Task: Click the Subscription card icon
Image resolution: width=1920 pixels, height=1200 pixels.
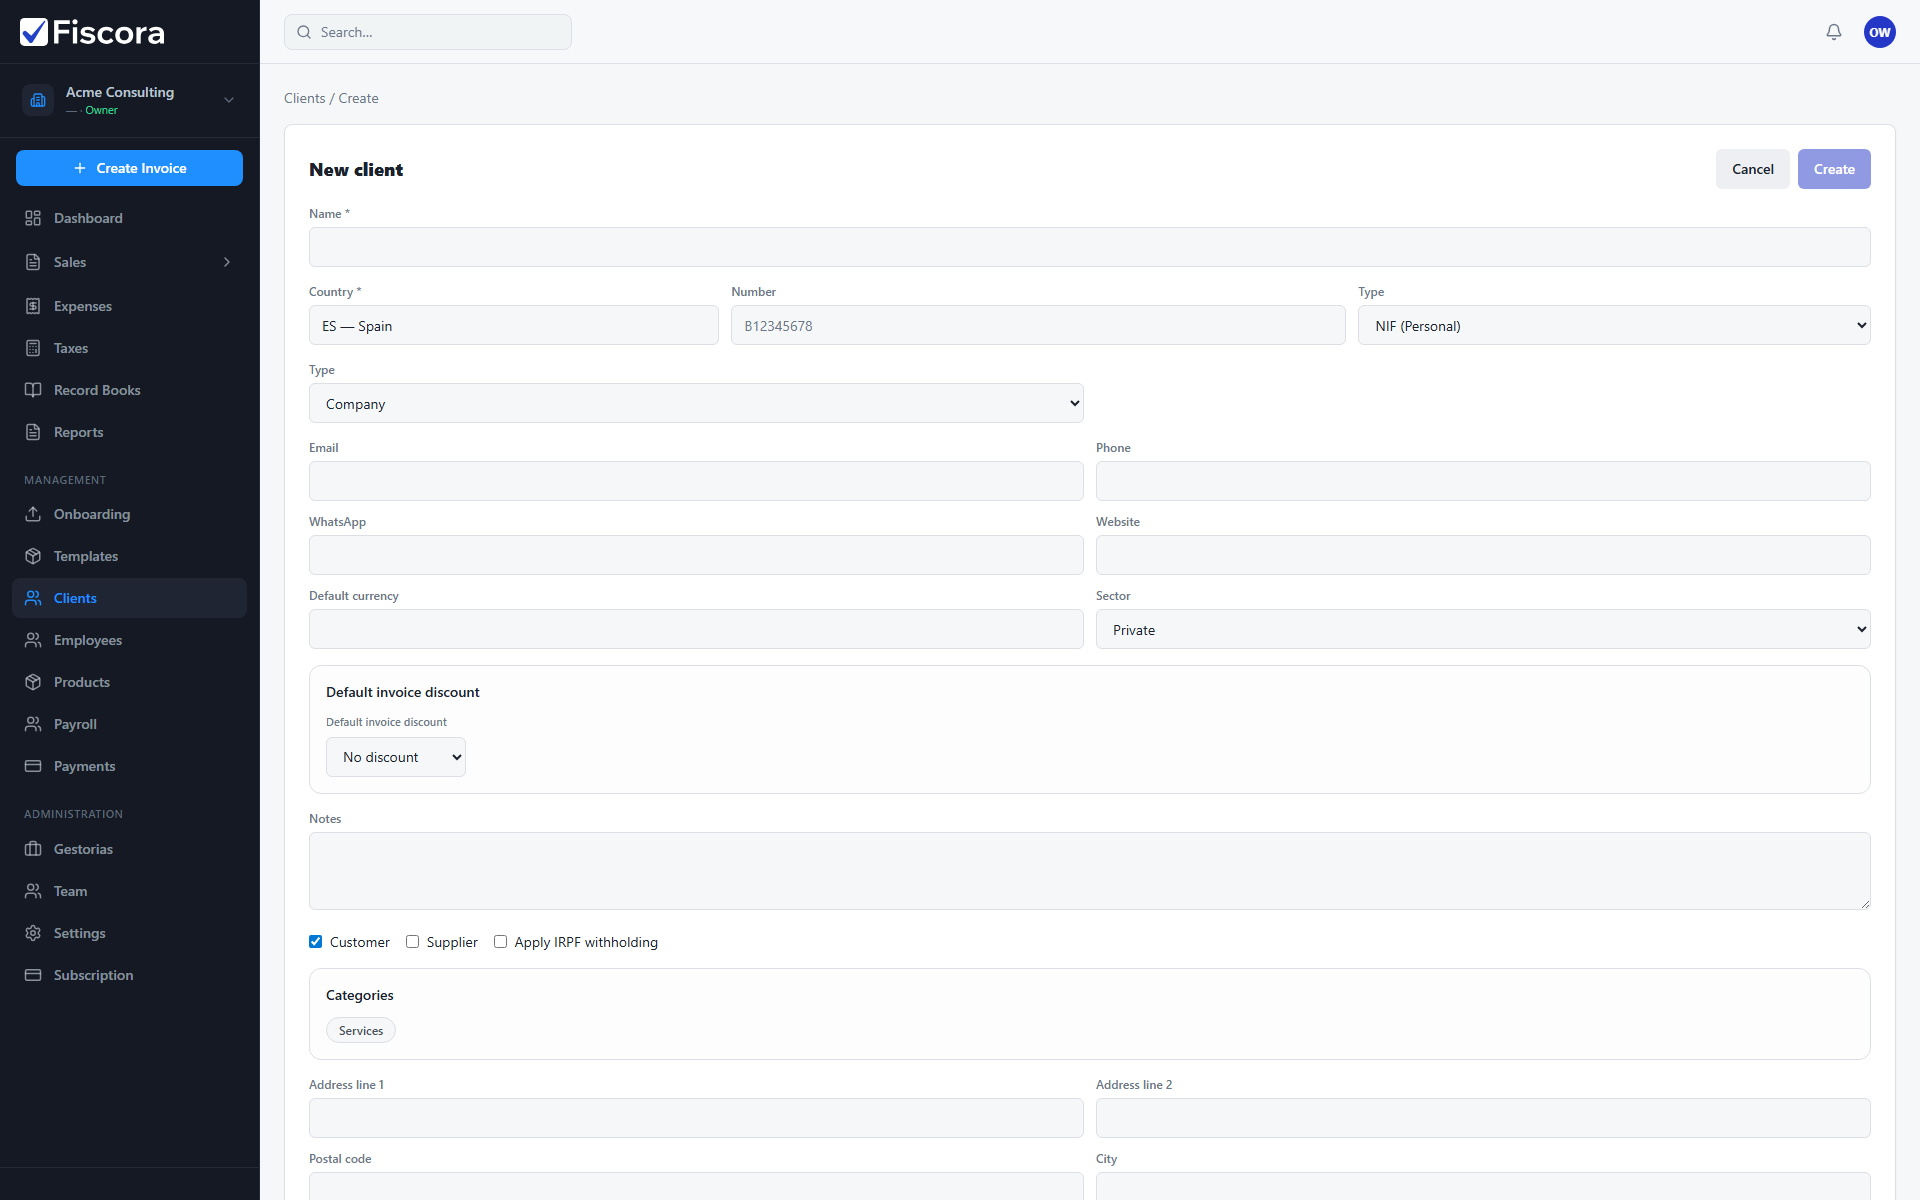Action: (33, 975)
